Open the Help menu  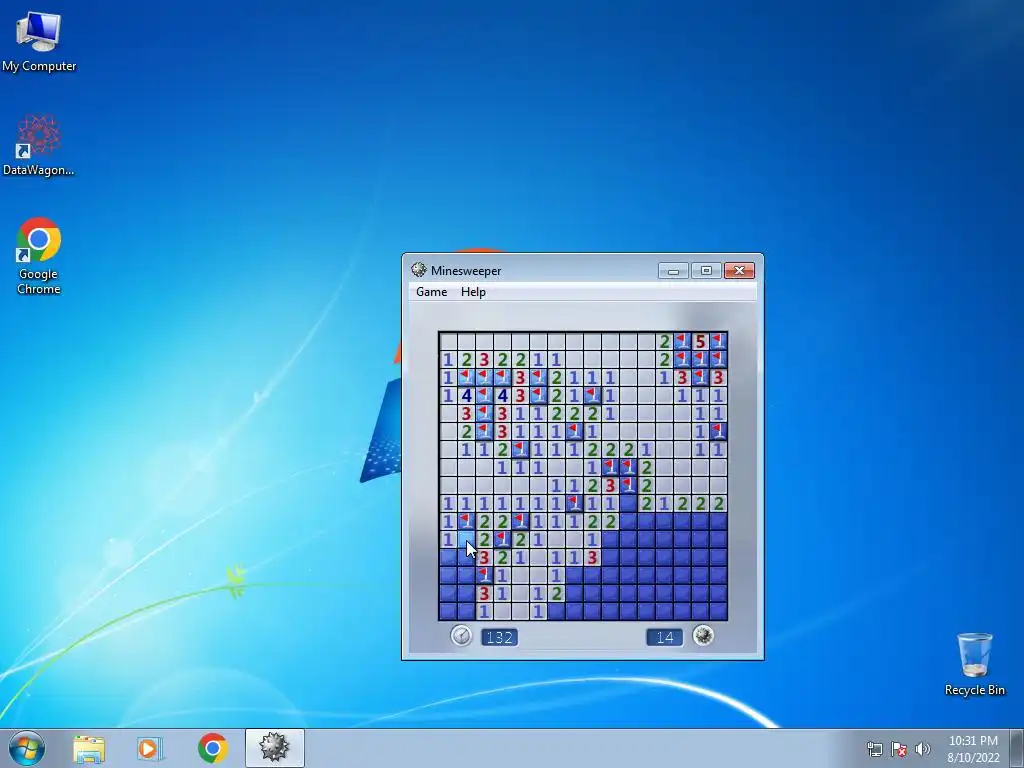point(473,292)
